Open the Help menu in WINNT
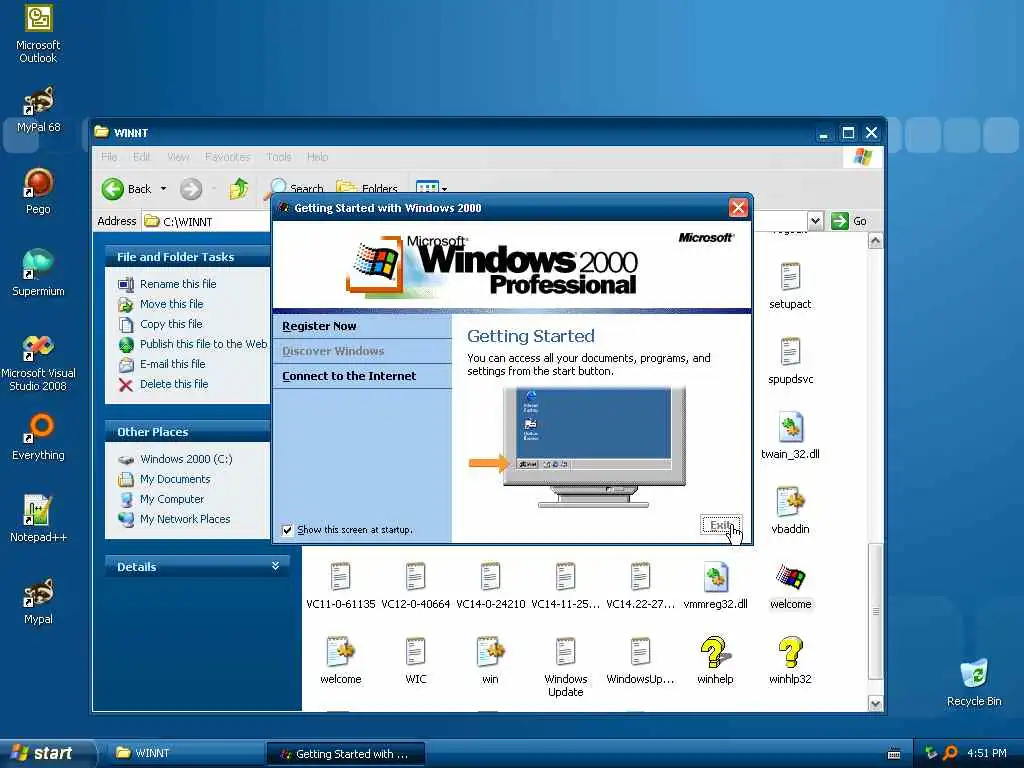 (317, 157)
